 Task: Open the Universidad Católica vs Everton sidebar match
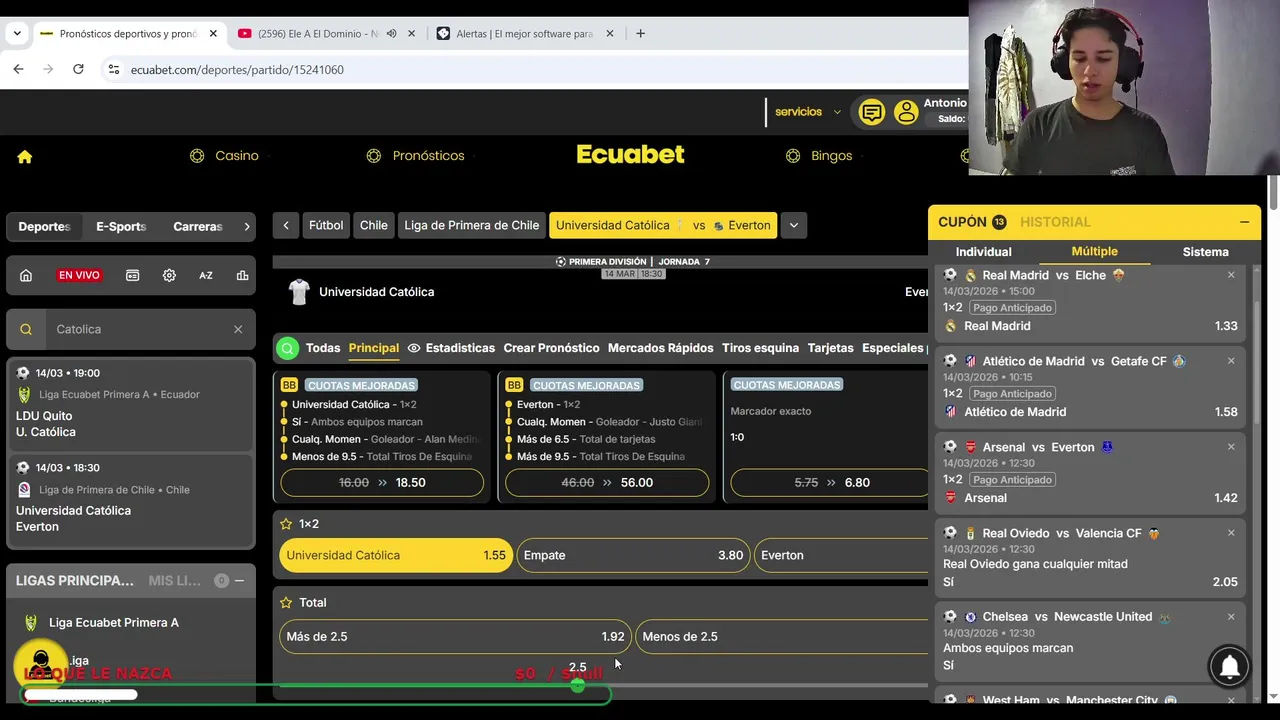coord(131,498)
